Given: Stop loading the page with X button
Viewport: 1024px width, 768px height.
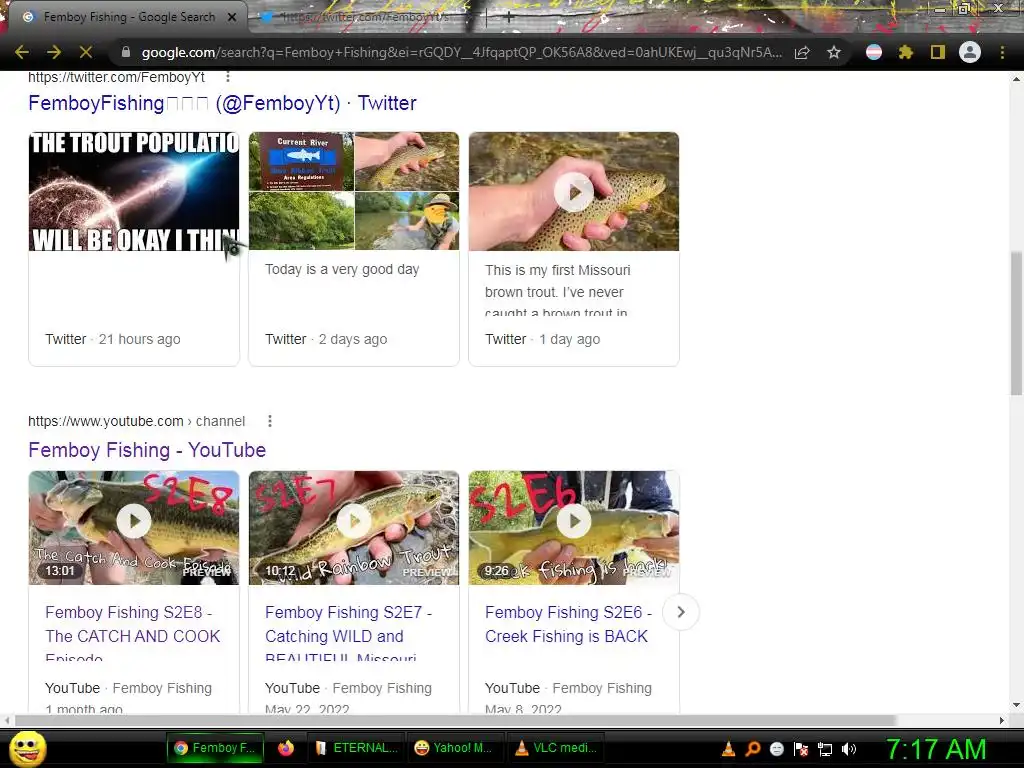Looking at the screenshot, I should tap(86, 52).
